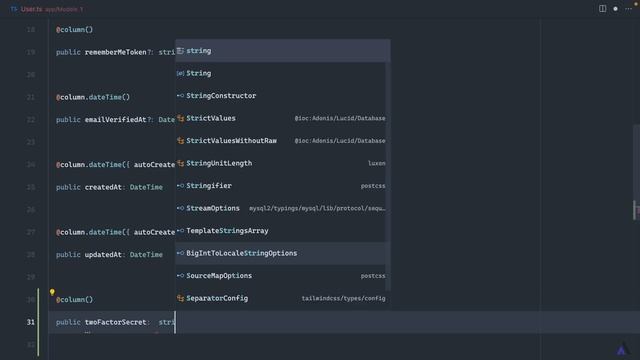Click the '@ioc:Adonis/Lucid/Database' source beside StrictValues
This screenshot has height=360, width=640.
point(340,118)
